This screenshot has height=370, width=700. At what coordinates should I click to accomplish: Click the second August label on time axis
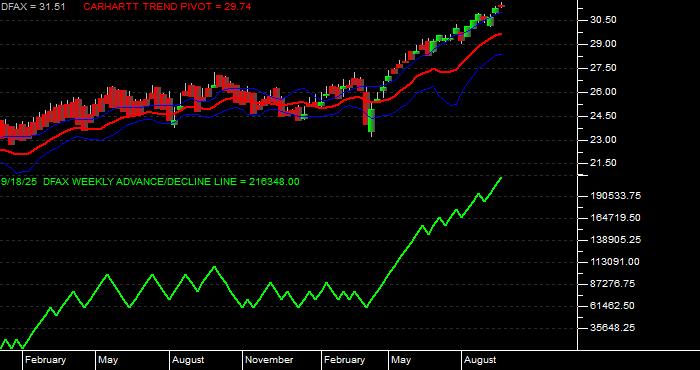tap(480, 360)
